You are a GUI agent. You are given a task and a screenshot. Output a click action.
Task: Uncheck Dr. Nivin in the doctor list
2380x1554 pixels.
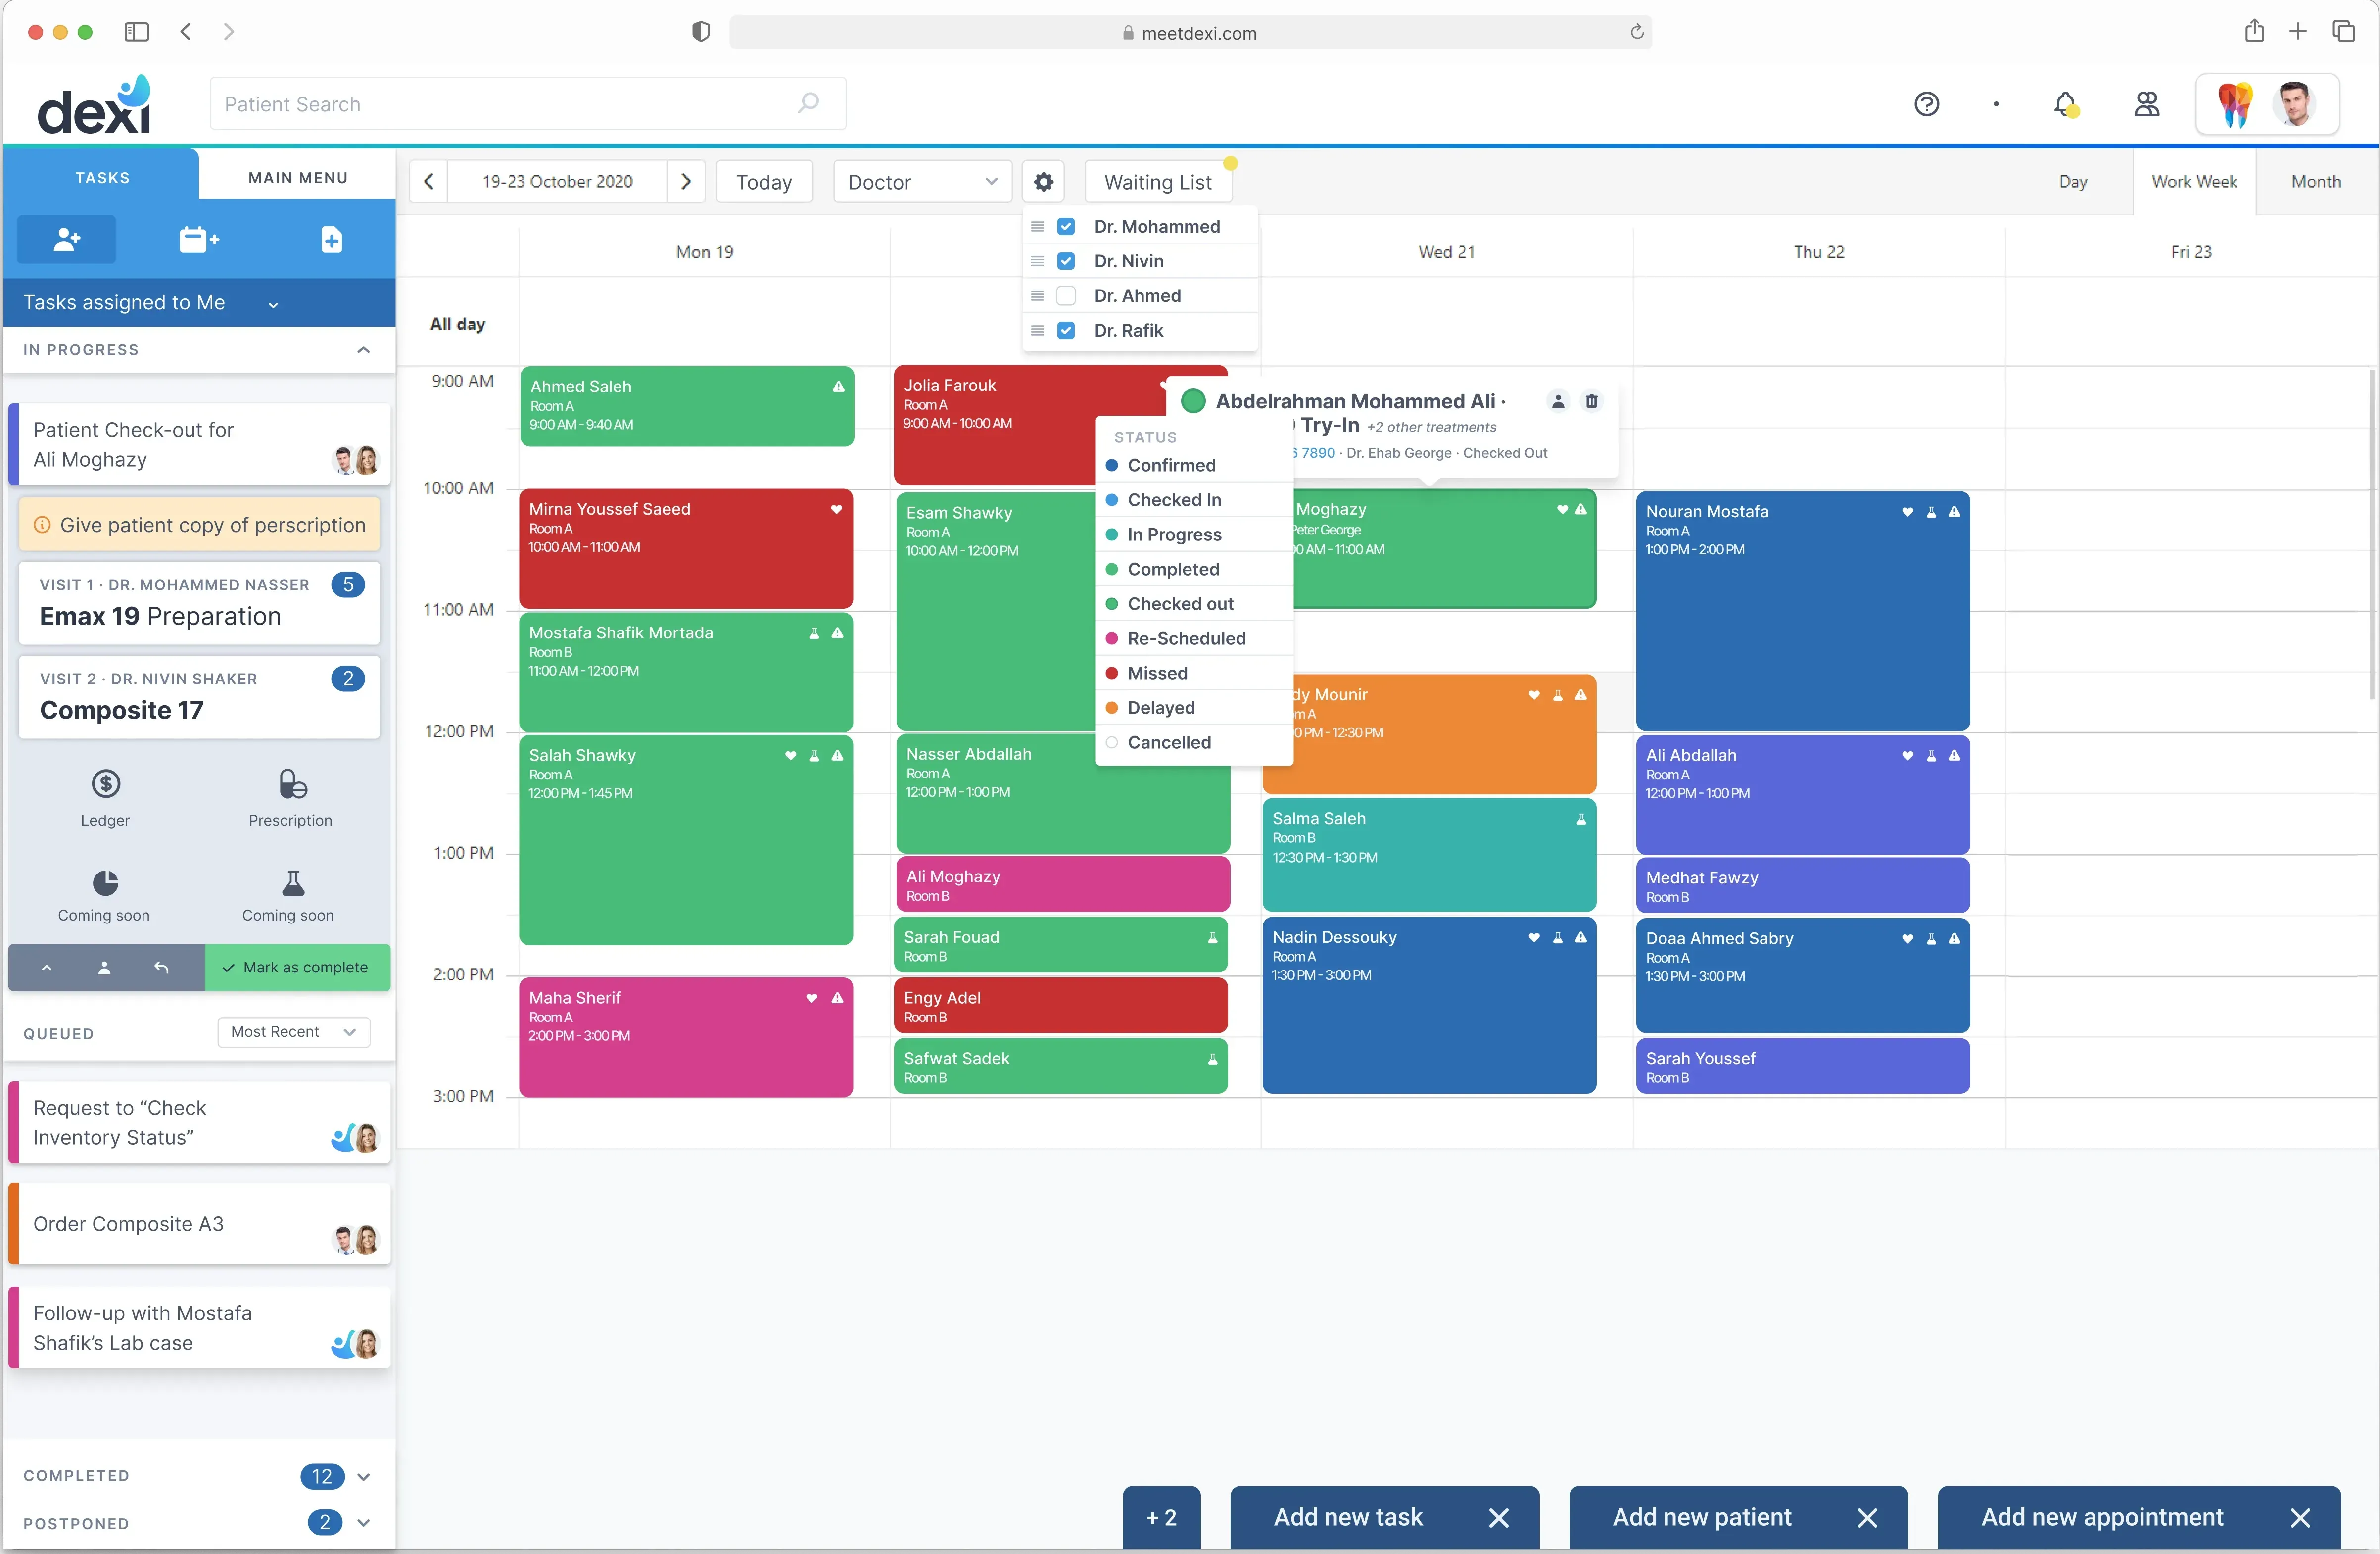tap(1066, 260)
